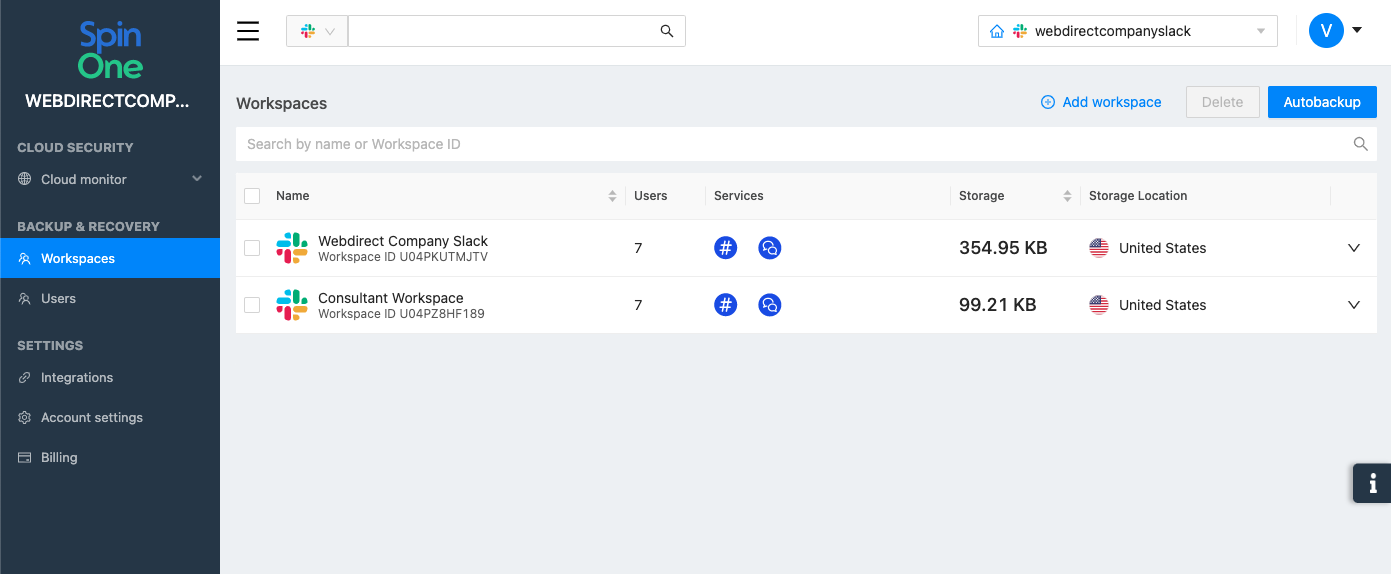Click the info icon on right edge
This screenshot has width=1391, height=574.
tap(1372, 483)
